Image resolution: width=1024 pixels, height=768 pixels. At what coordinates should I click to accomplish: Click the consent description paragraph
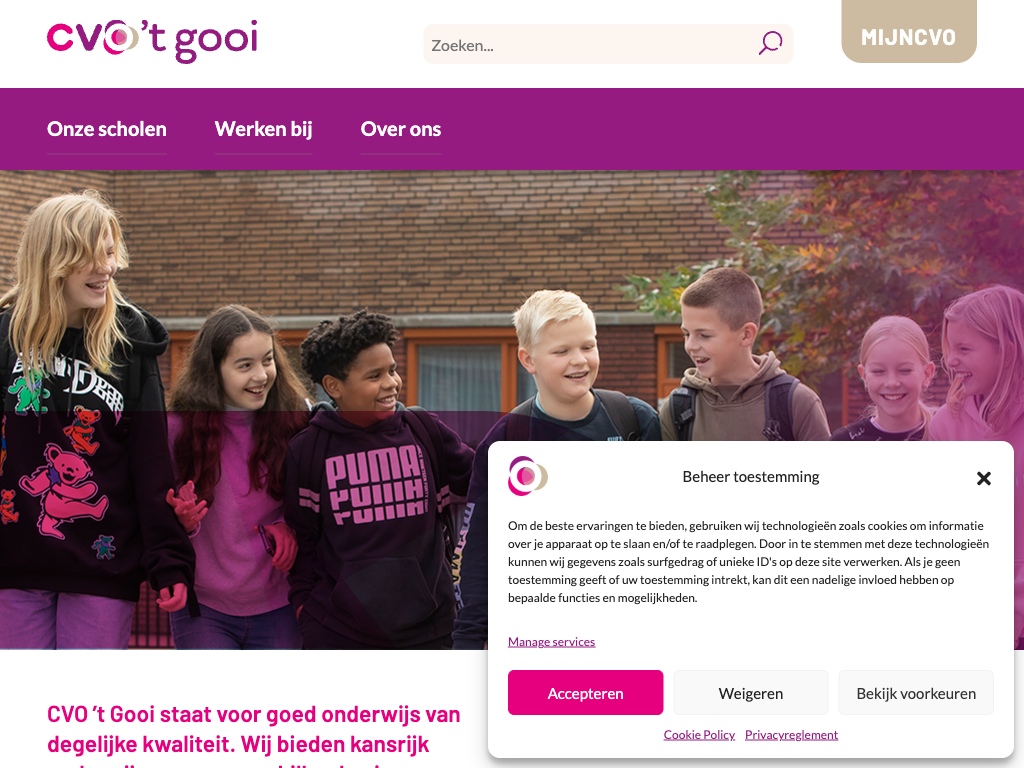pos(749,562)
